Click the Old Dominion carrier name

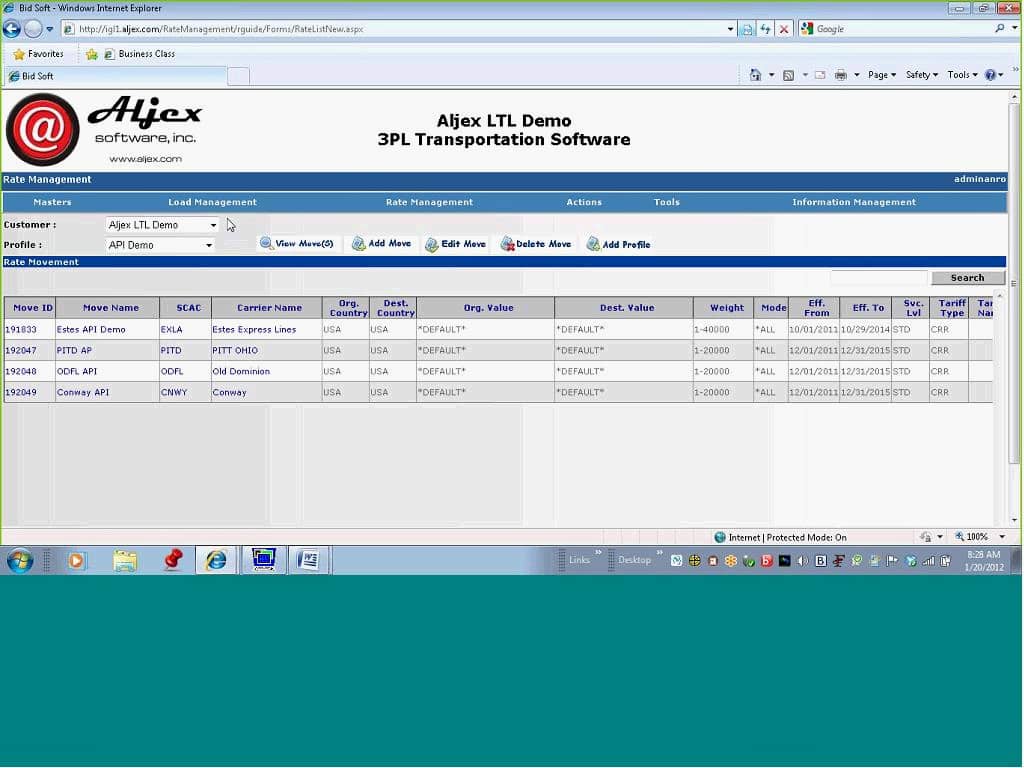point(241,372)
